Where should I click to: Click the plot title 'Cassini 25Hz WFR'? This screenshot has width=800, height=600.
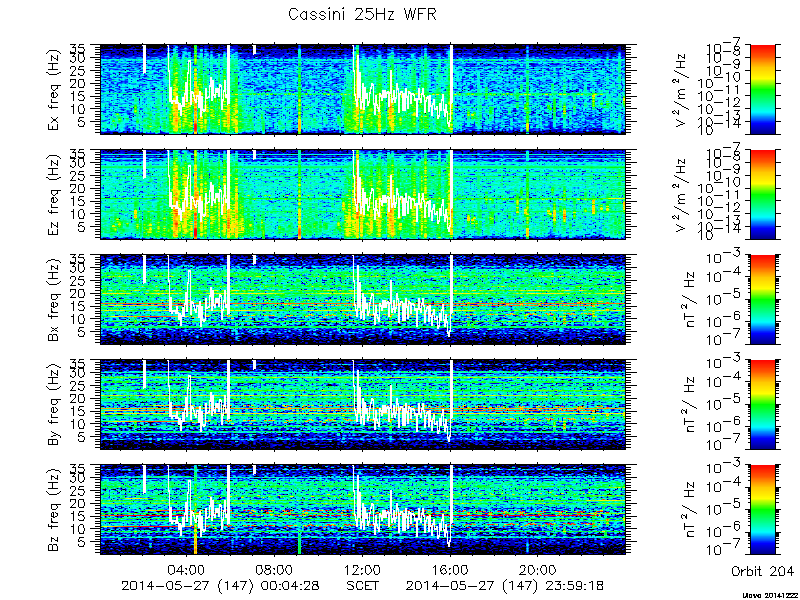362,14
